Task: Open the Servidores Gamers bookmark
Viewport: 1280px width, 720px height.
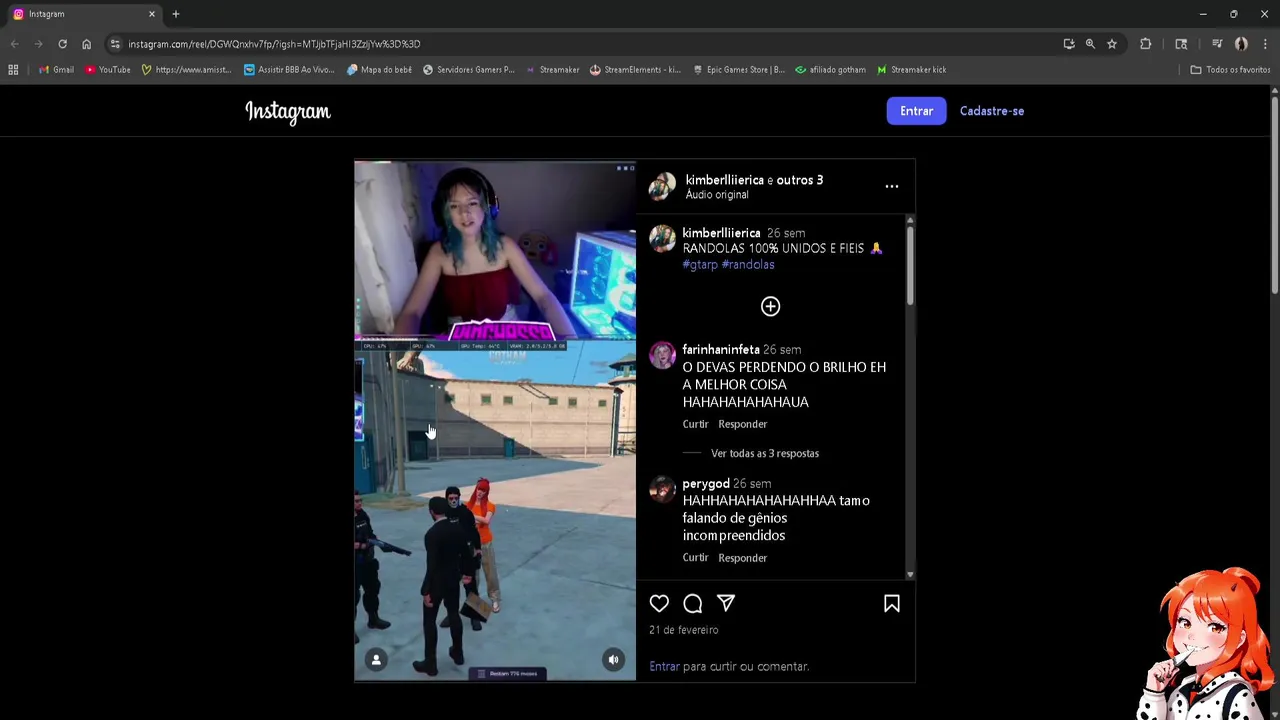Action: [469, 70]
